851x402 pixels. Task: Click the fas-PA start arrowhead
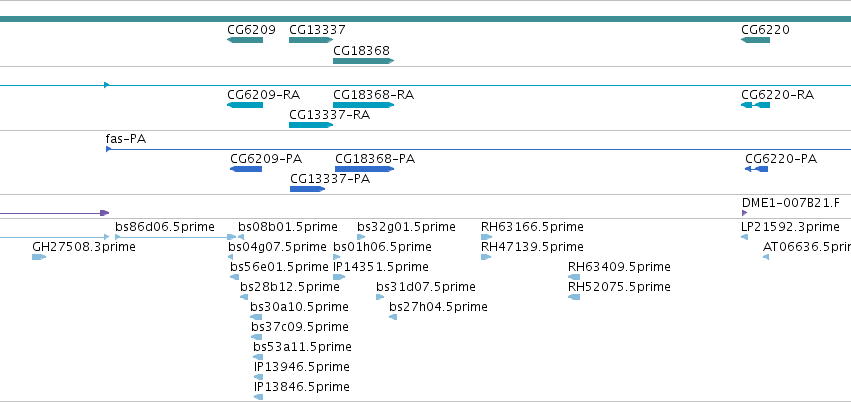pos(108,149)
